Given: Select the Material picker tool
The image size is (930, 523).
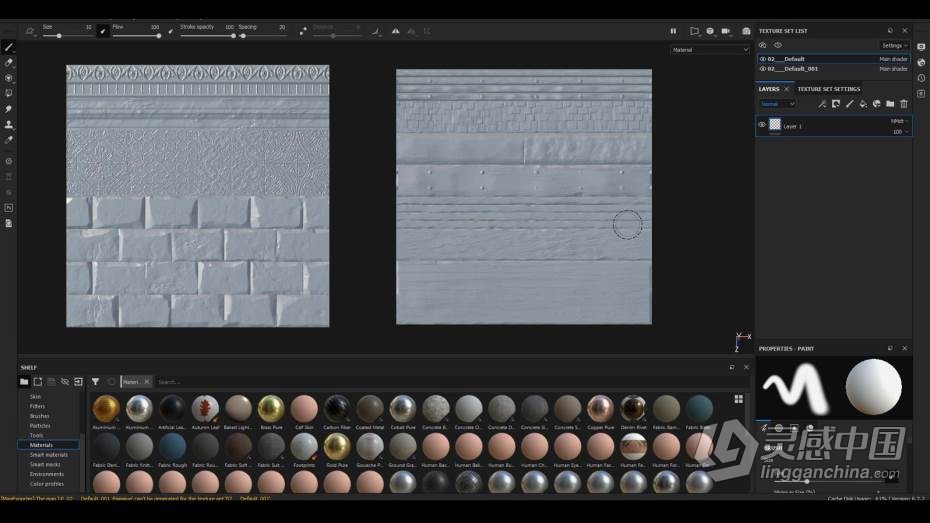Looking at the screenshot, I should tap(9, 141).
